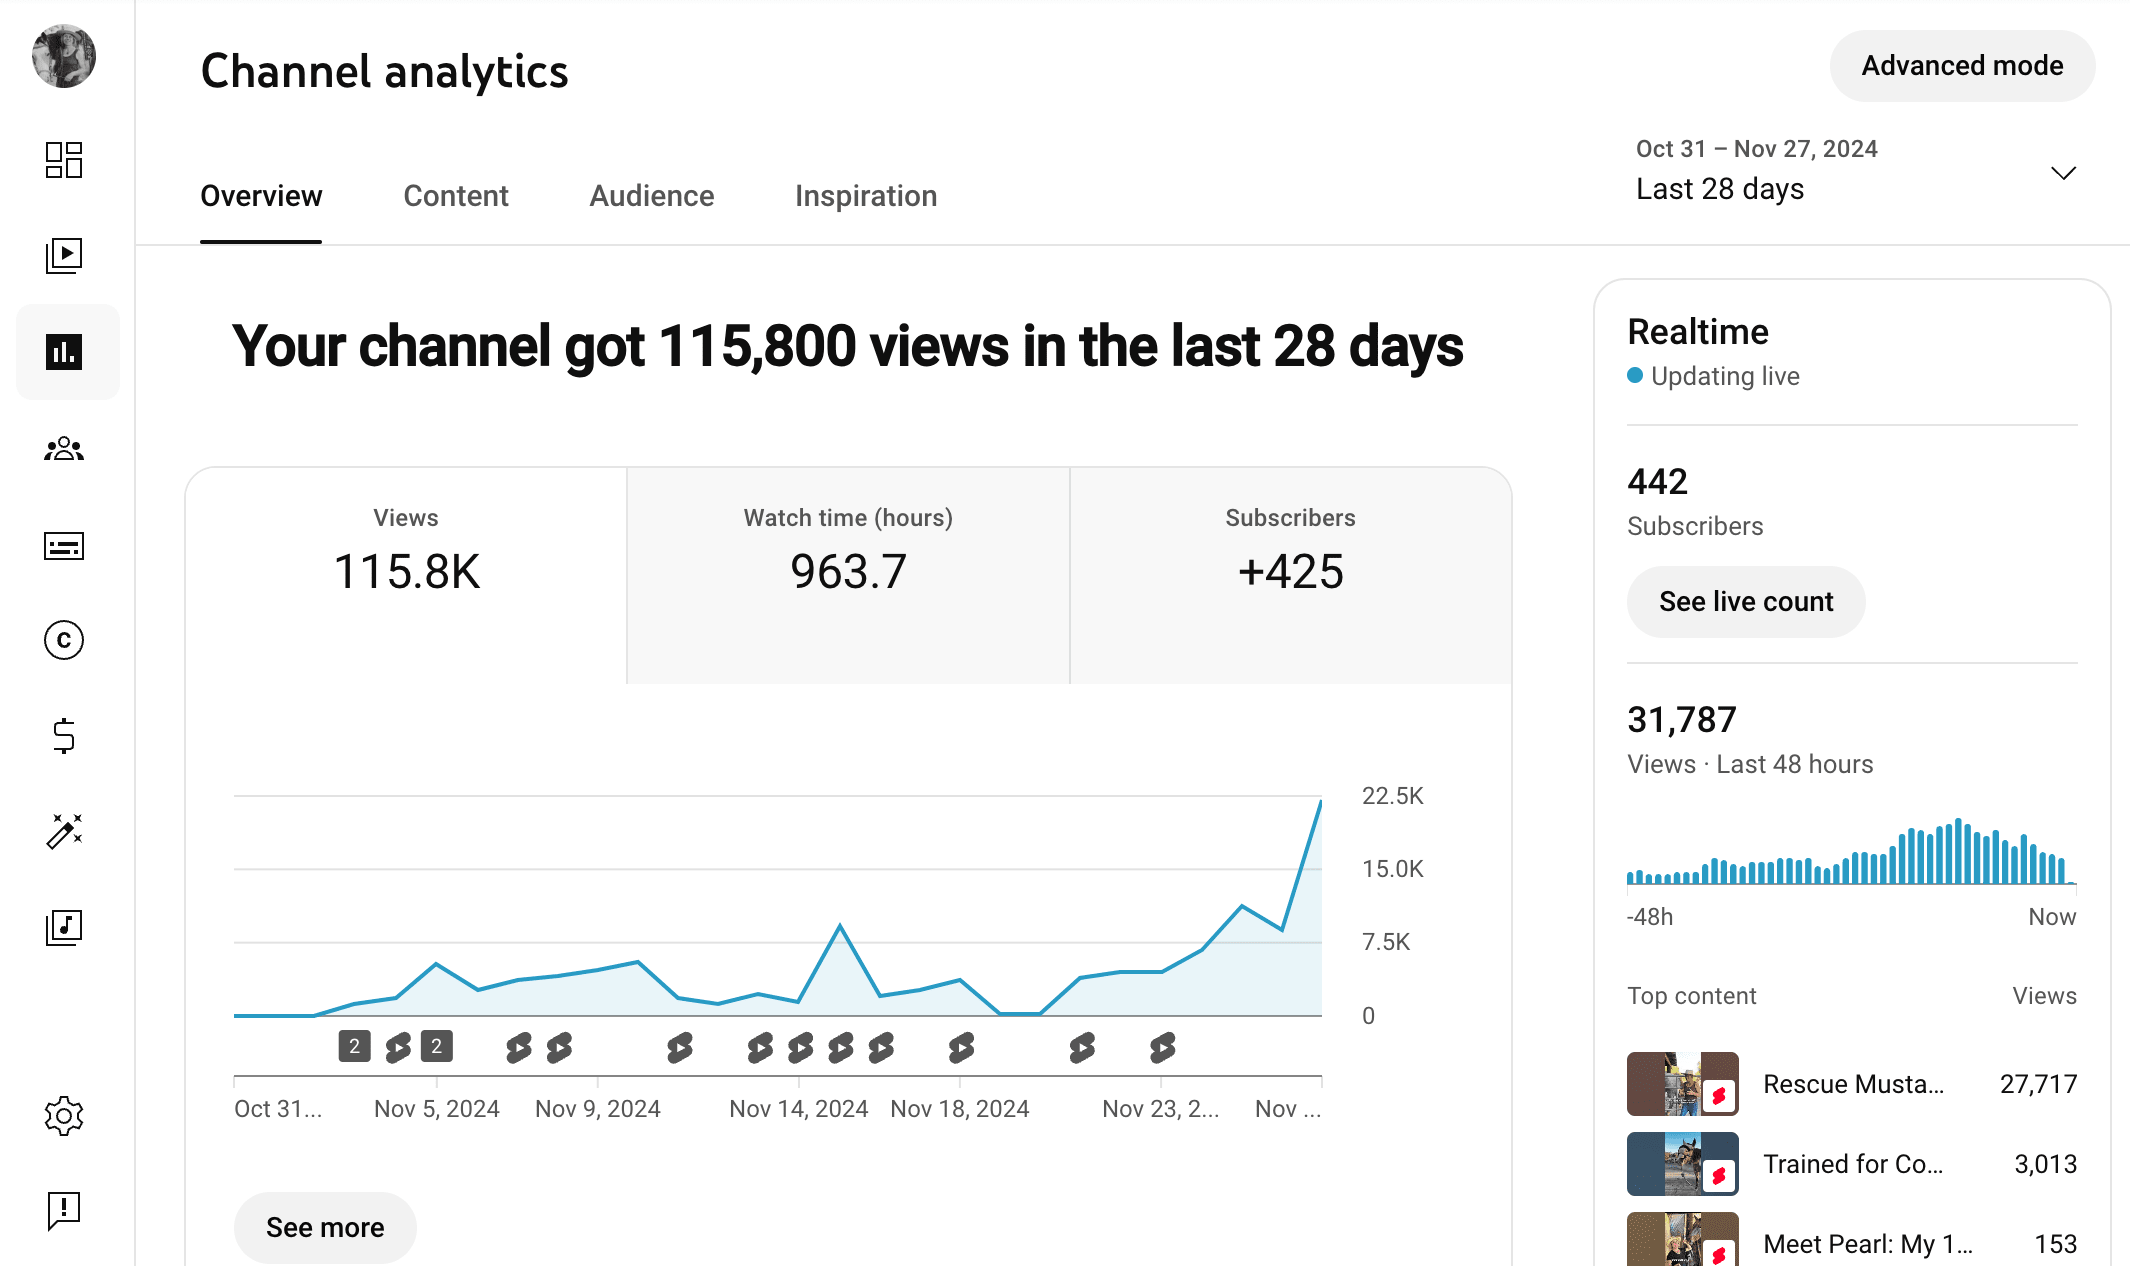The height and width of the screenshot is (1266, 2130).
Task: Open the Rescue Mustang top content thumbnail
Action: 1682,1084
